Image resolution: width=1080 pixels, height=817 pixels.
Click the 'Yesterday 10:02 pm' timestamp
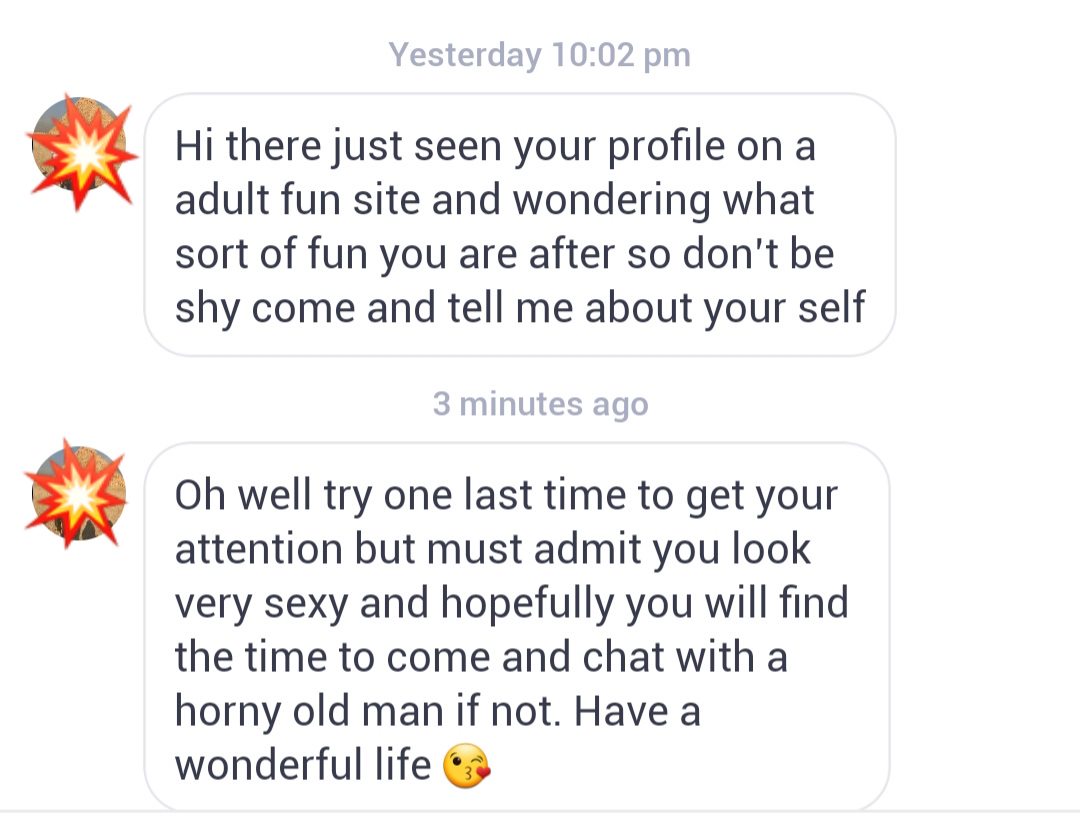[x=539, y=54]
